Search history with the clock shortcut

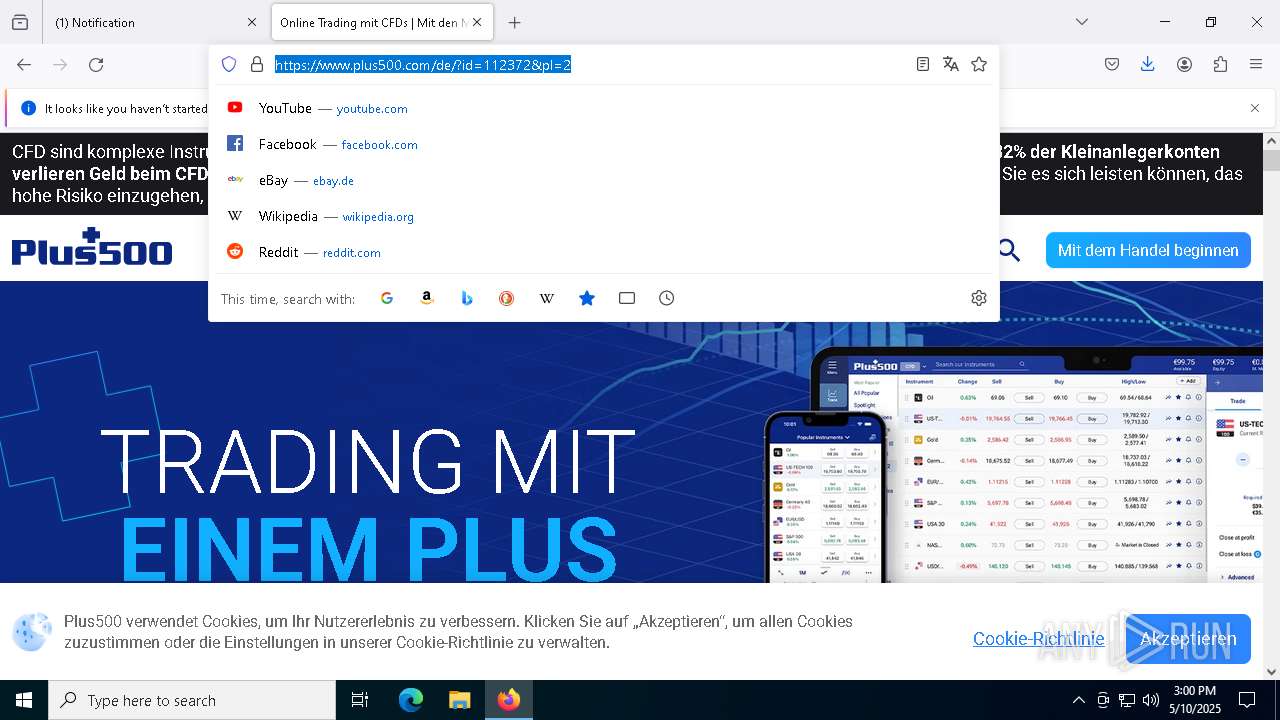click(667, 298)
